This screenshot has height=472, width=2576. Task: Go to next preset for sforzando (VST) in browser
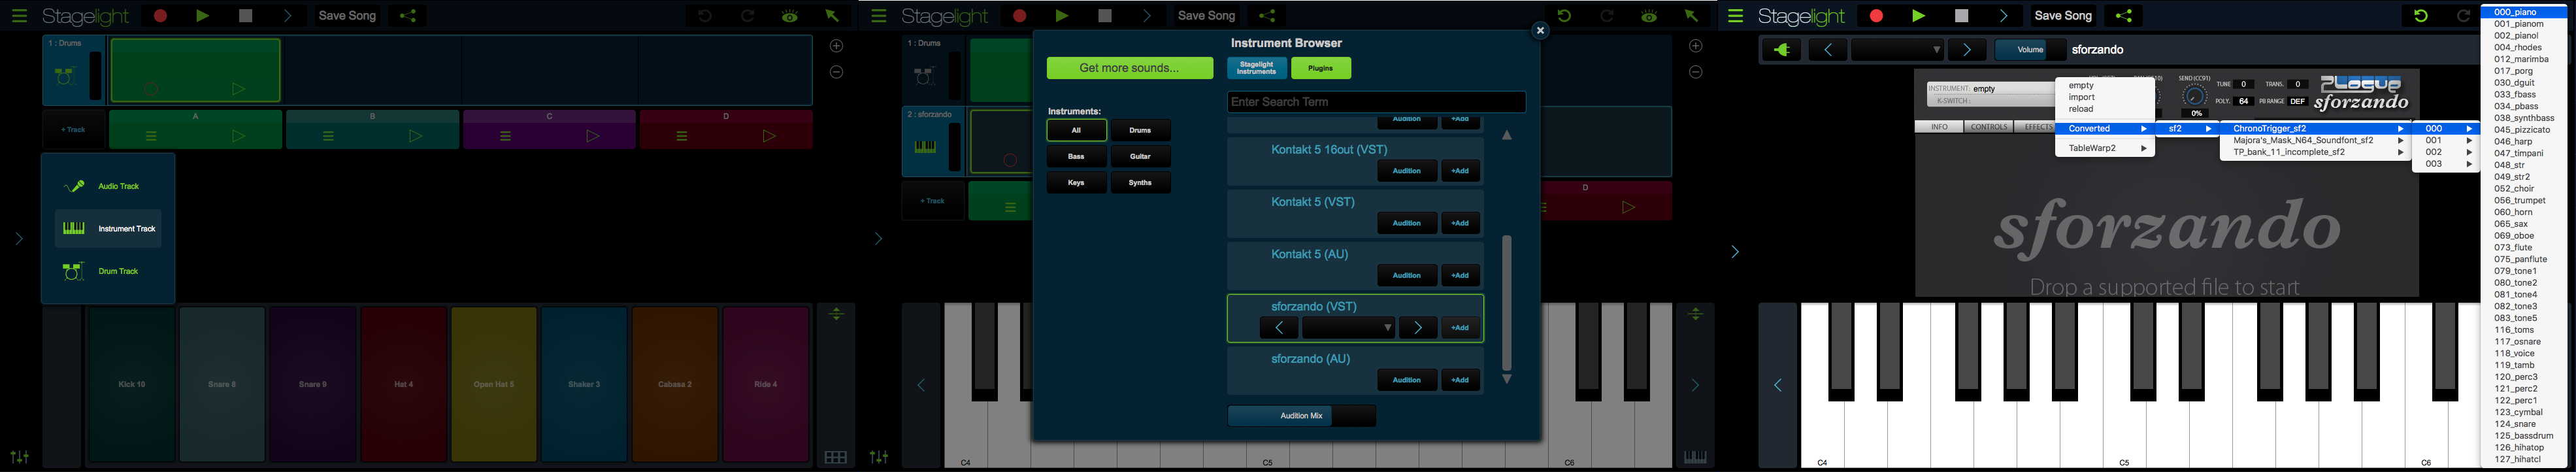coord(1418,328)
